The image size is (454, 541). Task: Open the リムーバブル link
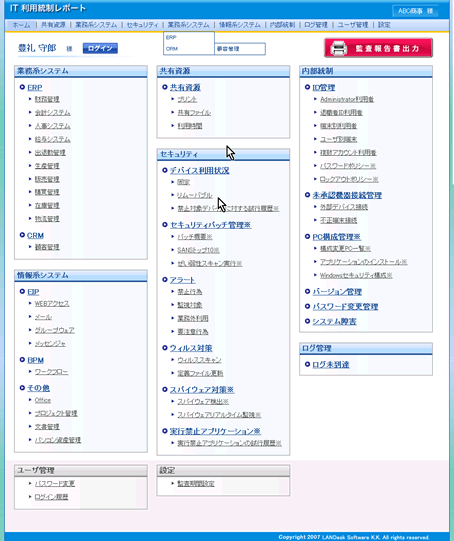click(x=195, y=195)
